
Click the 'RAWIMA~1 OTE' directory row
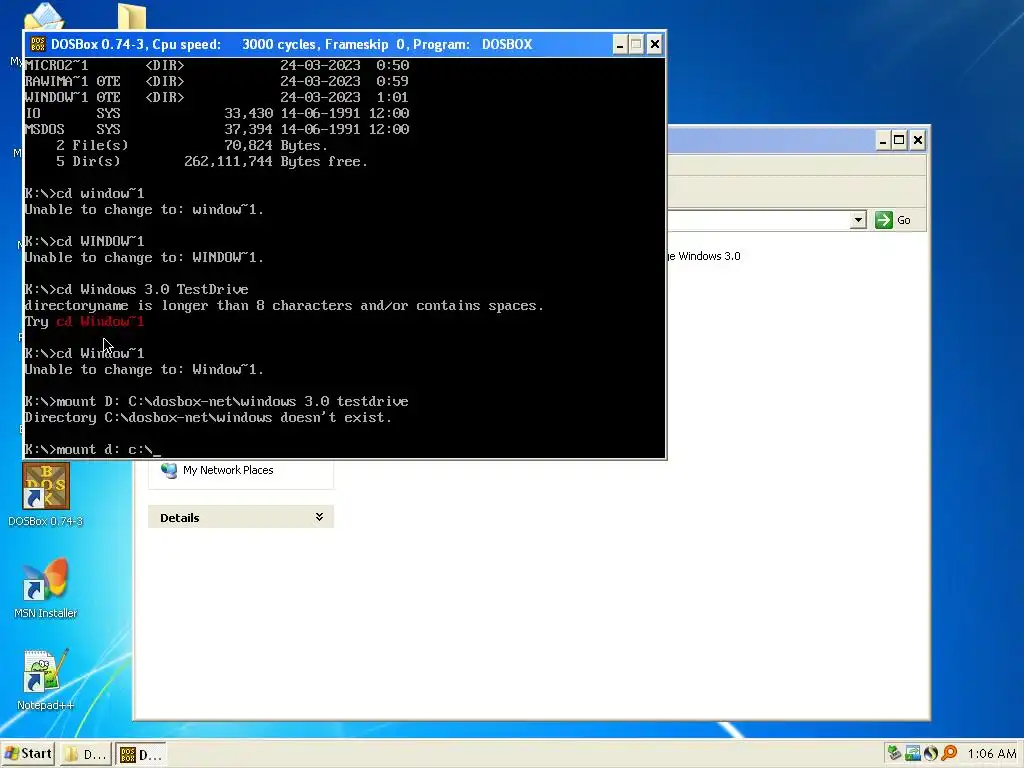(217, 82)
